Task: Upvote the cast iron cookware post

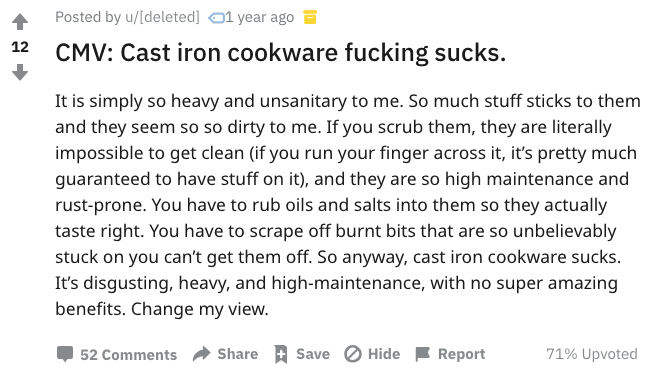Action: [x=20, y=22]
